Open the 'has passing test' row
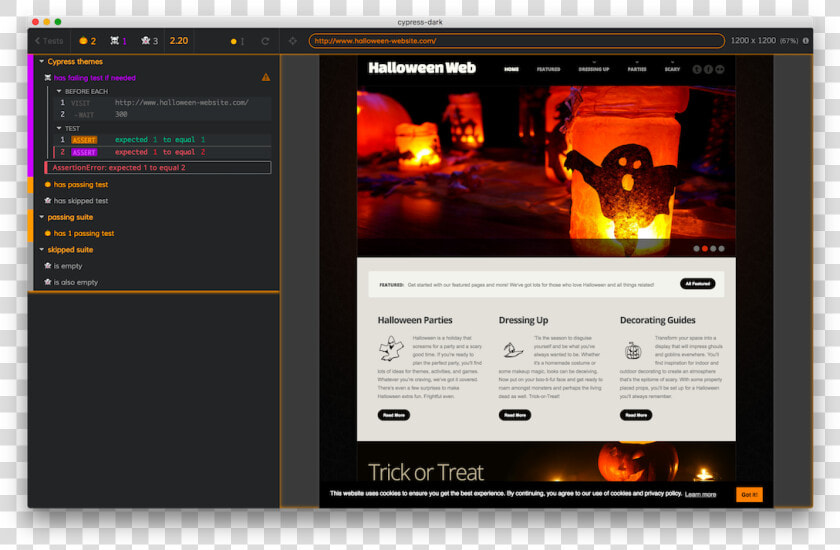The width and height of the screenshot is (840, 550). 81,184
